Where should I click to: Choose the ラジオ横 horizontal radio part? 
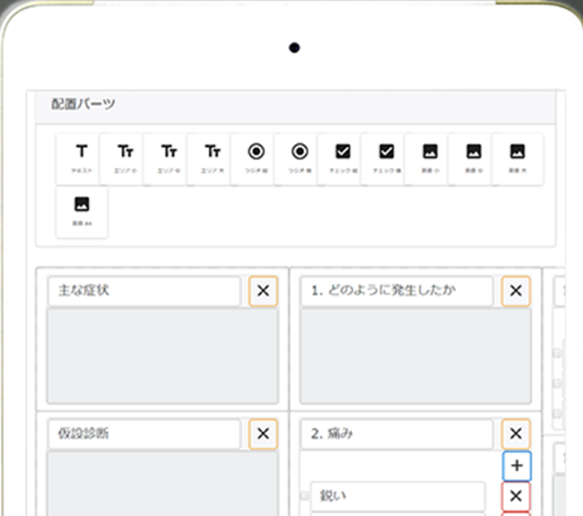(x=300, y=159)
